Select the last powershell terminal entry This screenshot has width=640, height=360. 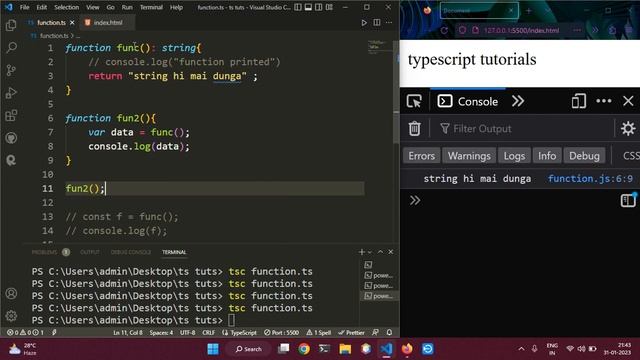[379, 296]
